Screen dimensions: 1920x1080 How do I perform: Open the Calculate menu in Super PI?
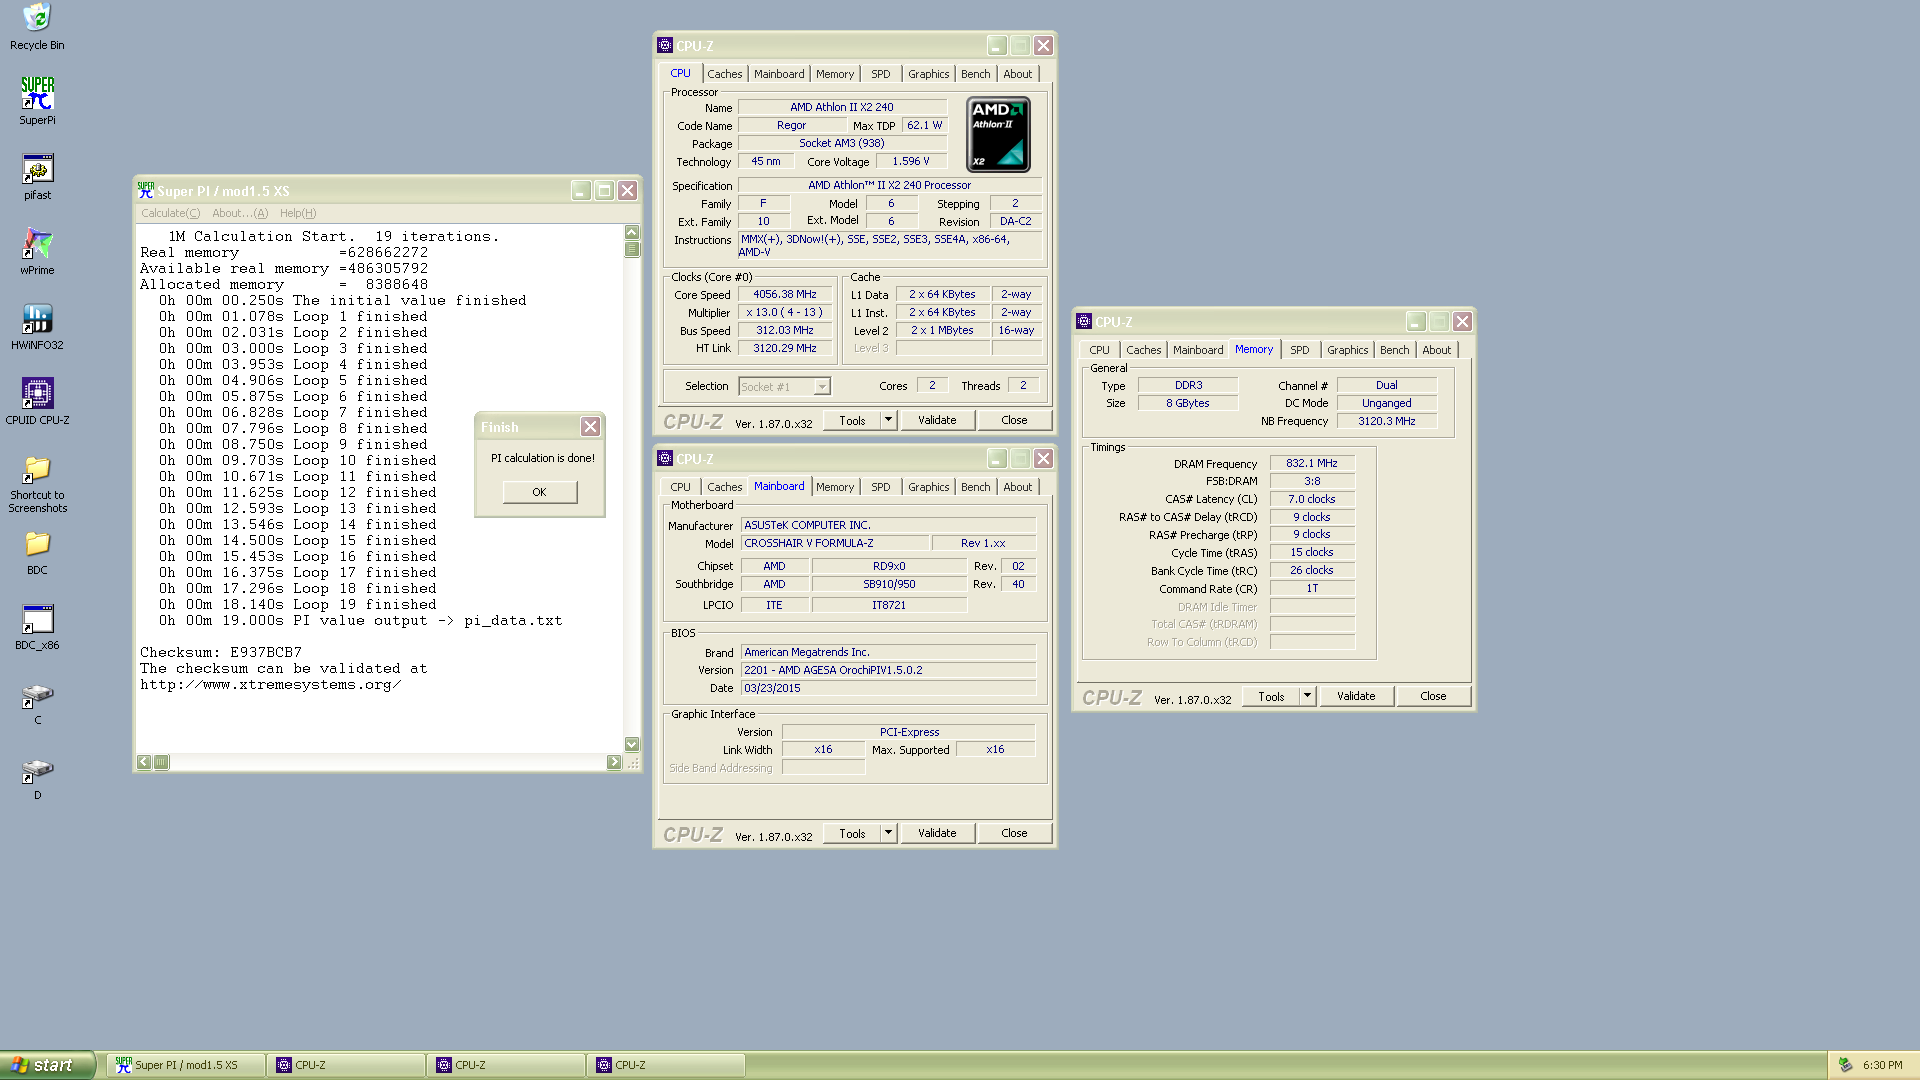pyautogui.click(x=170, y=213)
